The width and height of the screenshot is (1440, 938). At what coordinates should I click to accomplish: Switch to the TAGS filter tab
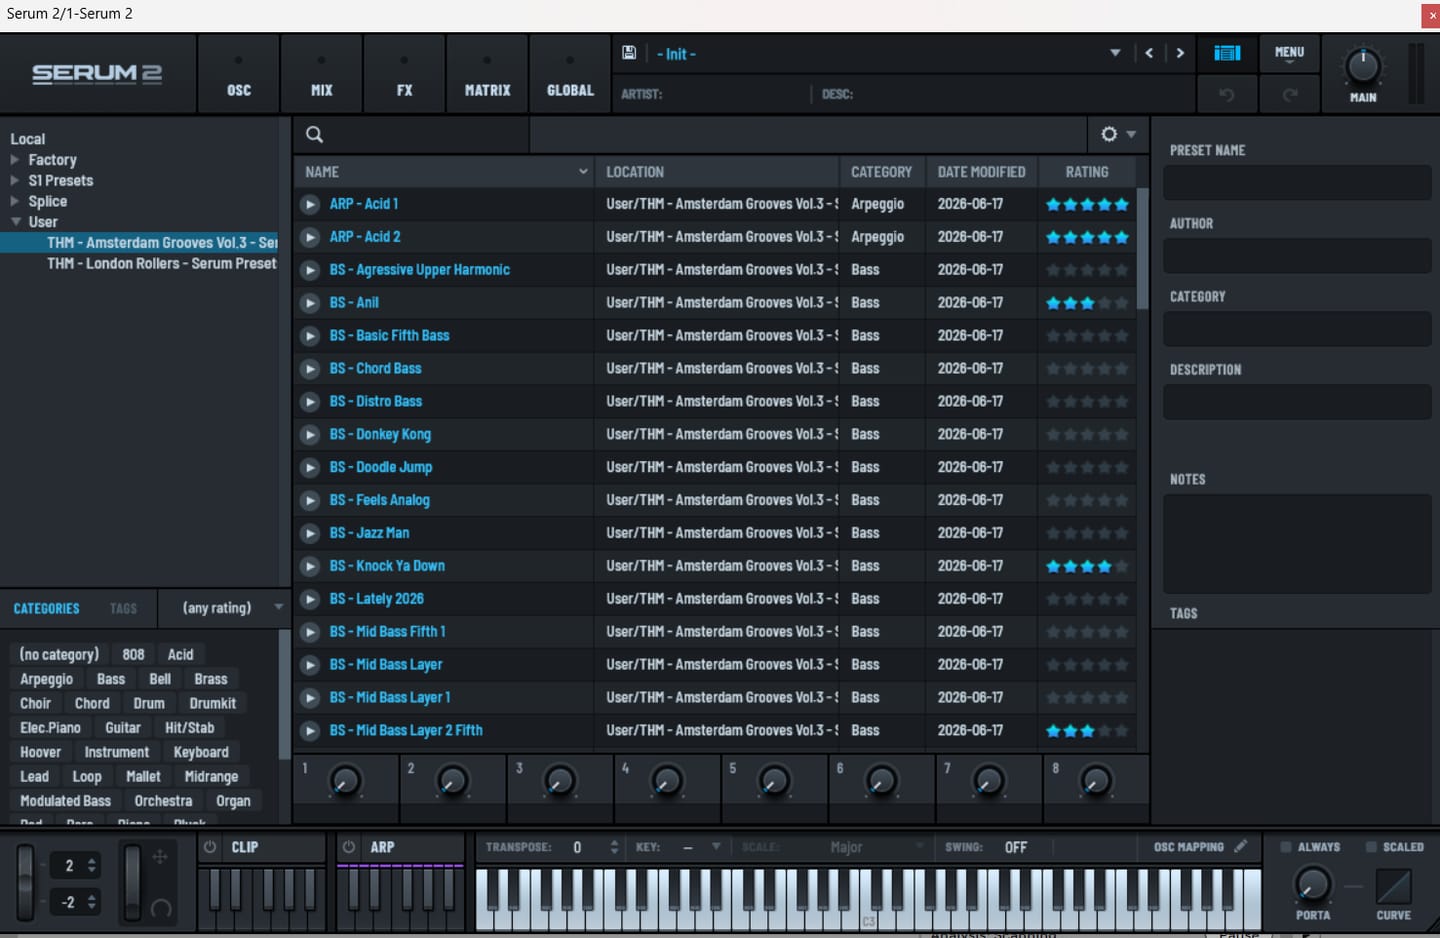click(123, 608)
